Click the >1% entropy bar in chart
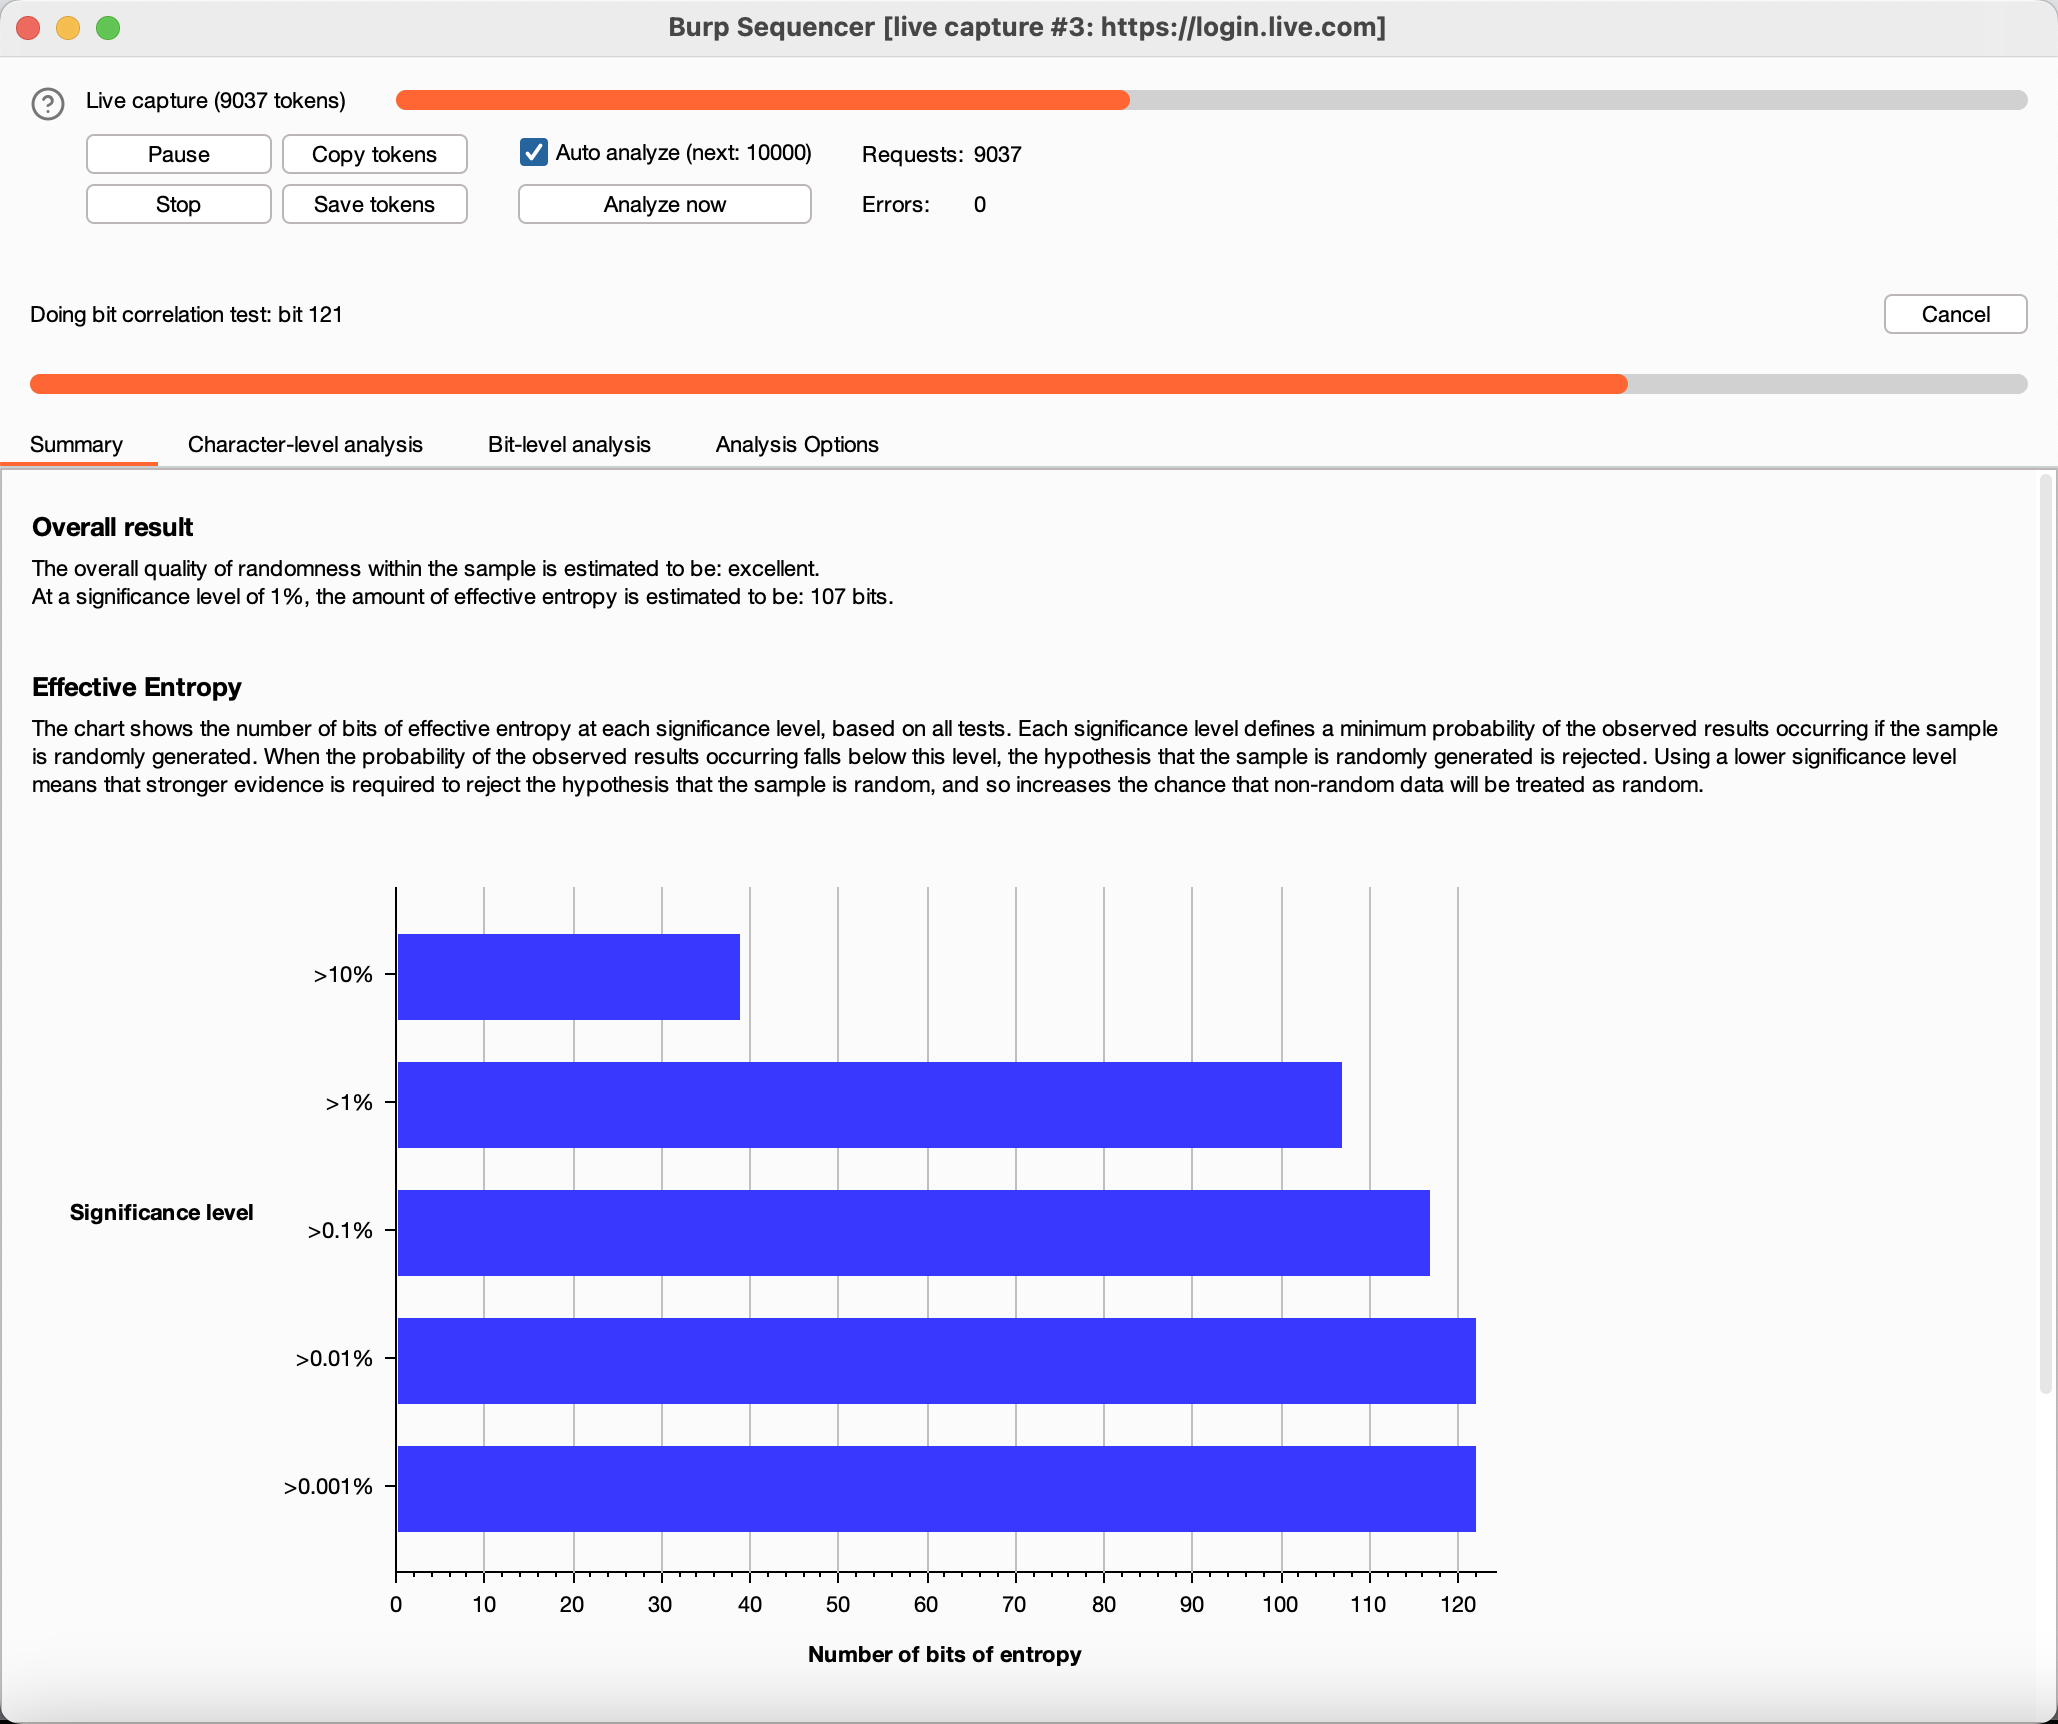 tap(868, 1104)
